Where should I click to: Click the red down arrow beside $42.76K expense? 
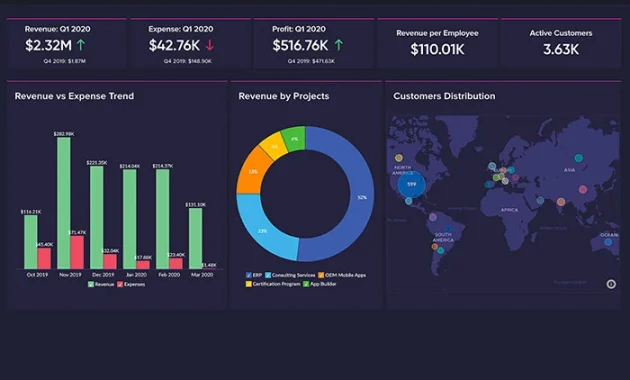209,45
